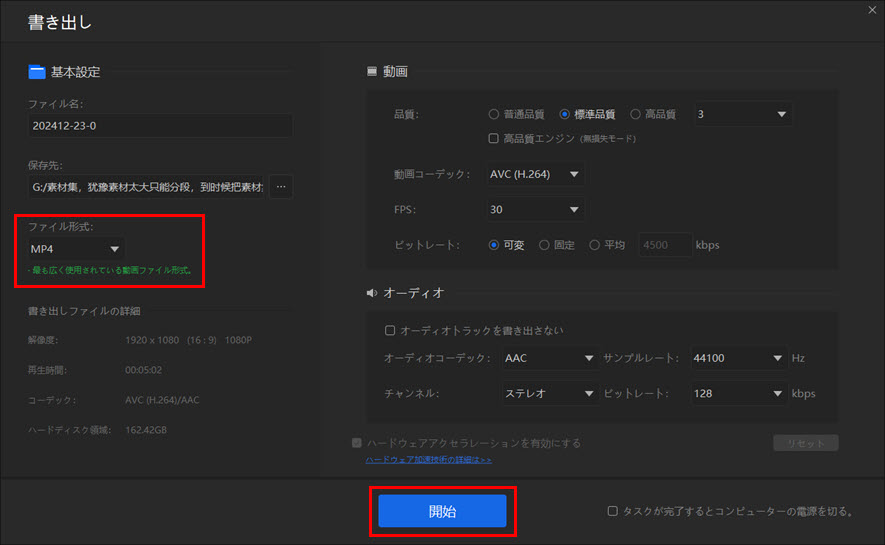The width and height of the screenshot is (885, 545).
Task: Expand the 動画コーデック AVC (H.264) dropdown
Action: pos(535,174)
